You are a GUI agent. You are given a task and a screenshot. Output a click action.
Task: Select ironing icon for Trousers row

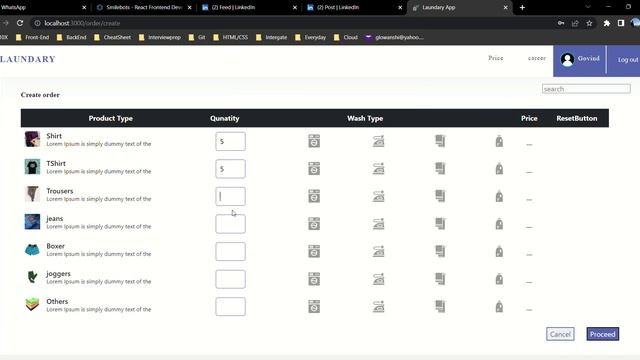coord(378,196)
